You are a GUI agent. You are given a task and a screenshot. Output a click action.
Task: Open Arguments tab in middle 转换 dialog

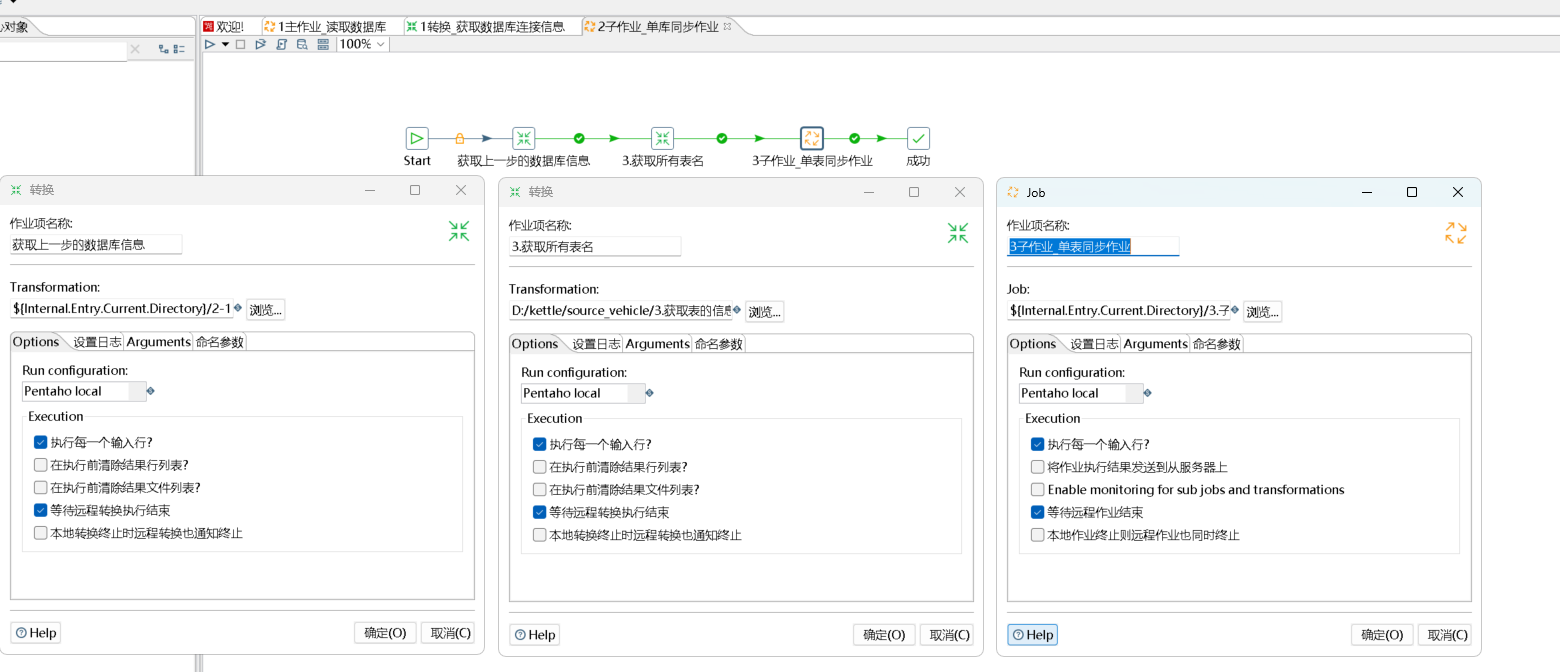tap(656, 344)
